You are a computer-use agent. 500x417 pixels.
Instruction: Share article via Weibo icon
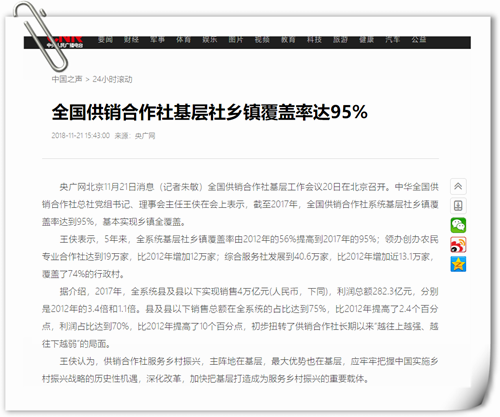[x=458, y=245]
